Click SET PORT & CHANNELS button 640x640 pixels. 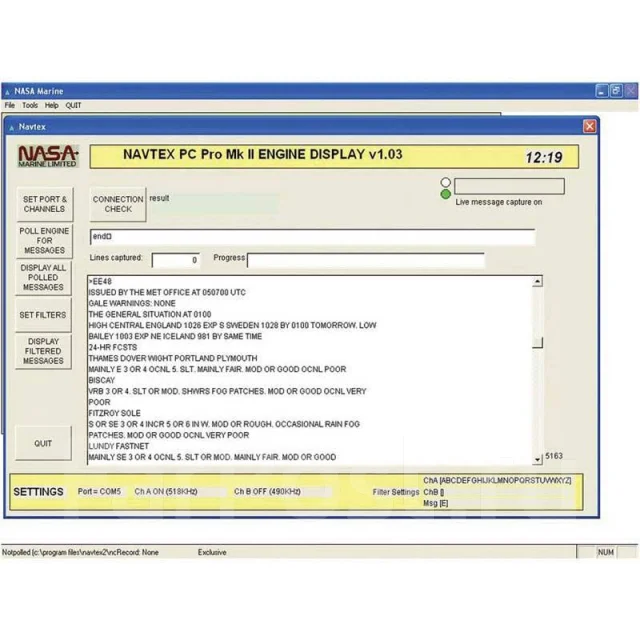coord(44,204)
